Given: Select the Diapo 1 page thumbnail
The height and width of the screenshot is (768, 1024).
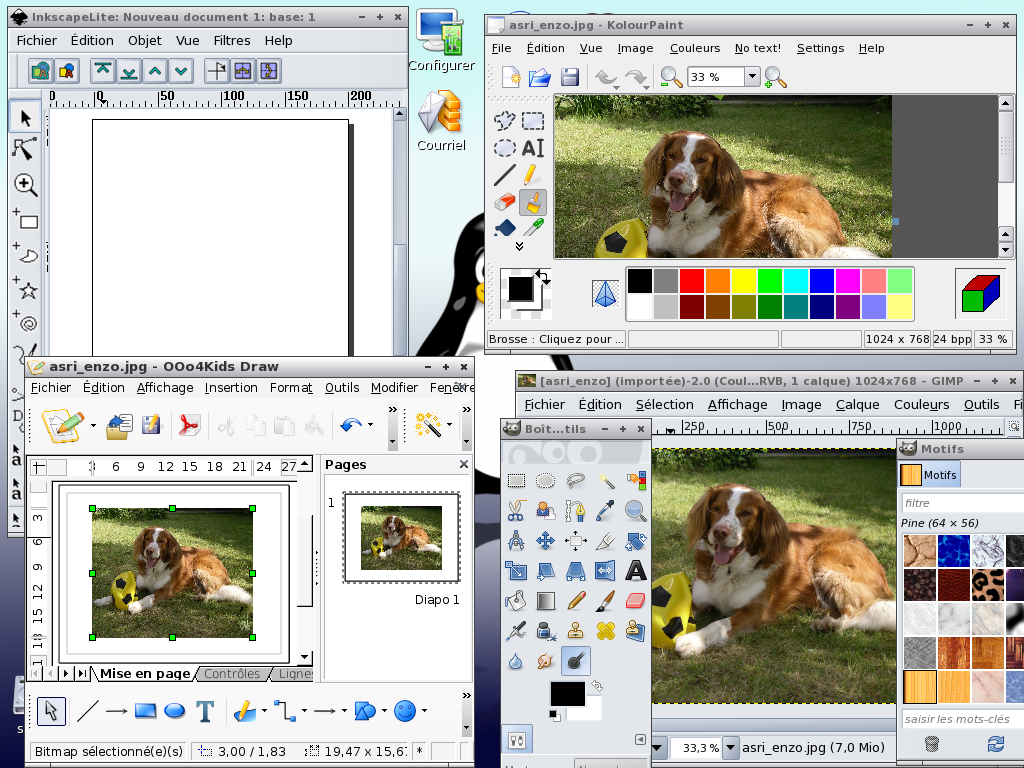Looking at the screenshot, I should (x=402, y=537).
